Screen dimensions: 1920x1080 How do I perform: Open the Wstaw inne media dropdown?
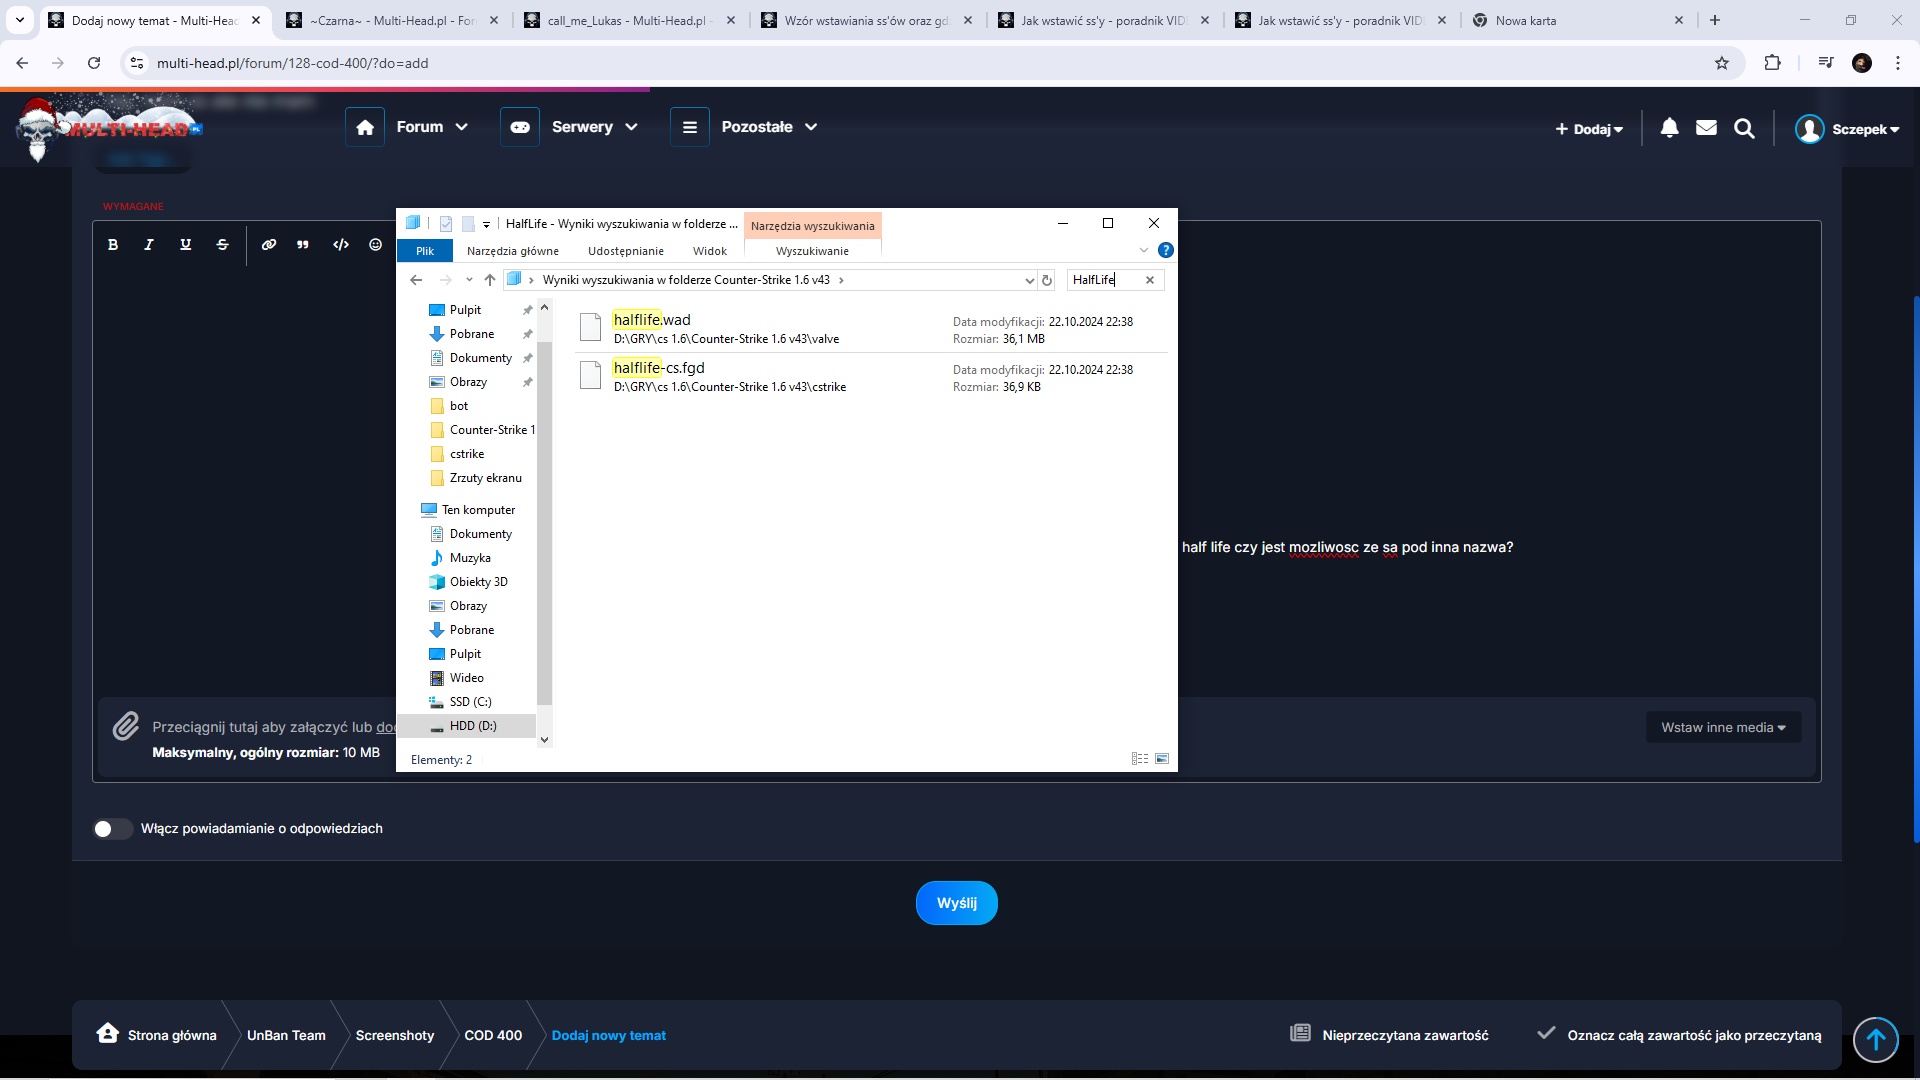coord(1723,728)
